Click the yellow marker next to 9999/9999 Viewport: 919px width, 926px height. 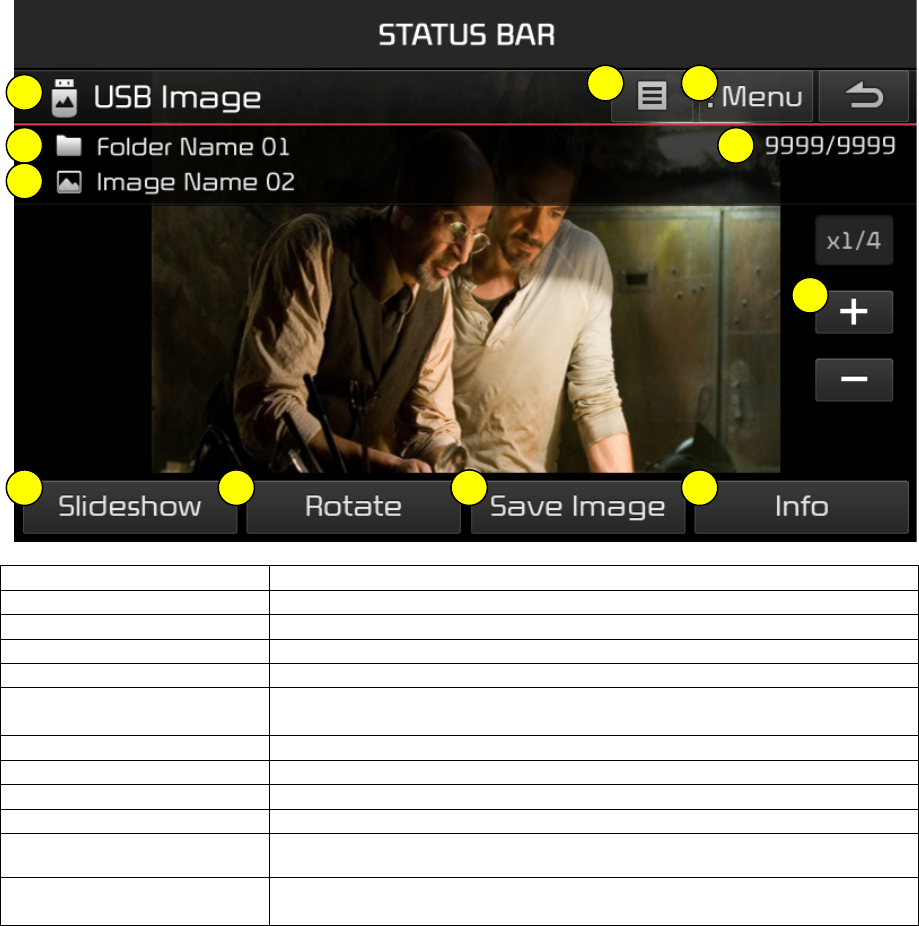(735, 145)
